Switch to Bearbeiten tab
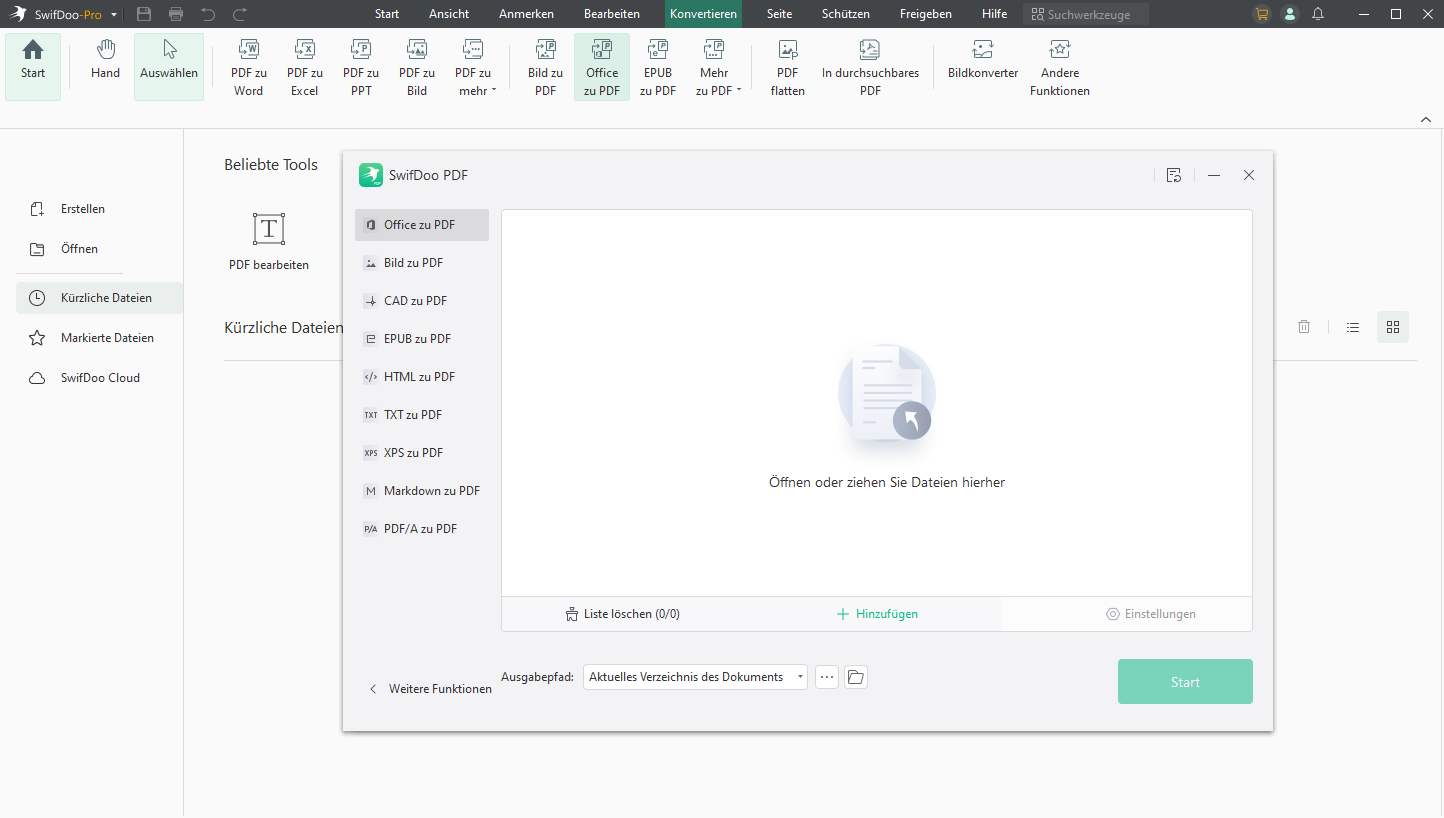 612,14
